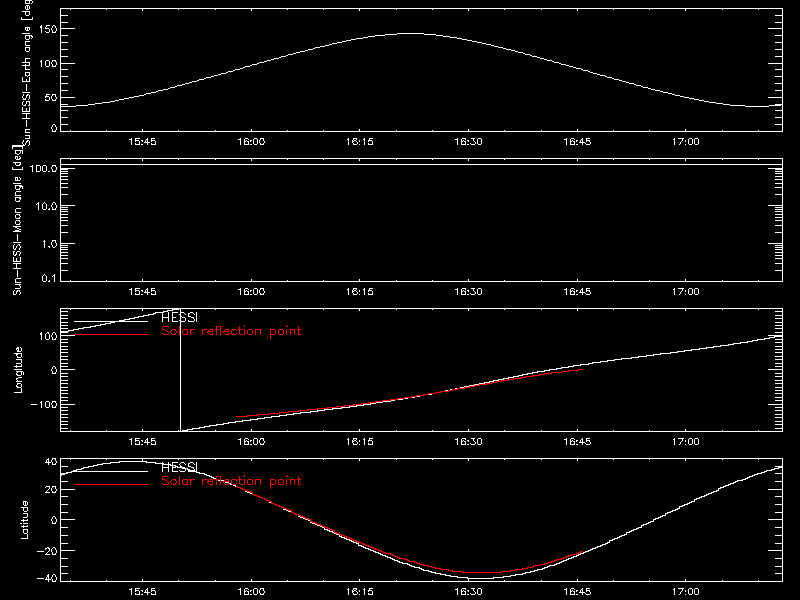The image size is (800, 600).
Task: Click 16:15 time label under Latitude plot
Action: [x=360, y=592]
